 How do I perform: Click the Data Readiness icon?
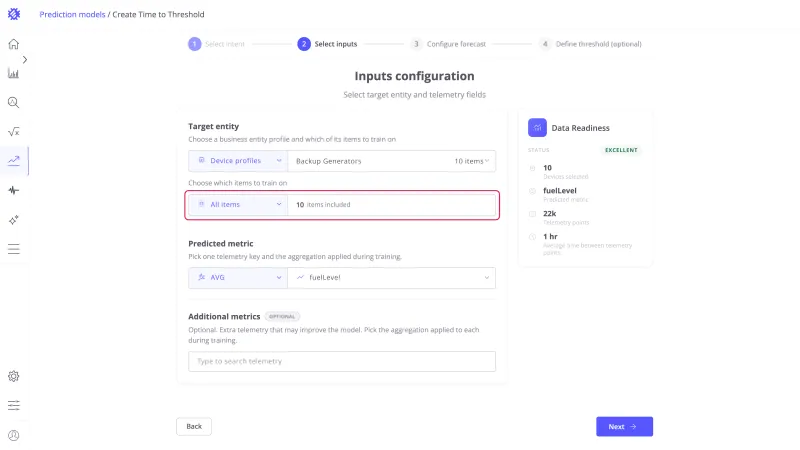click(537, 128)
